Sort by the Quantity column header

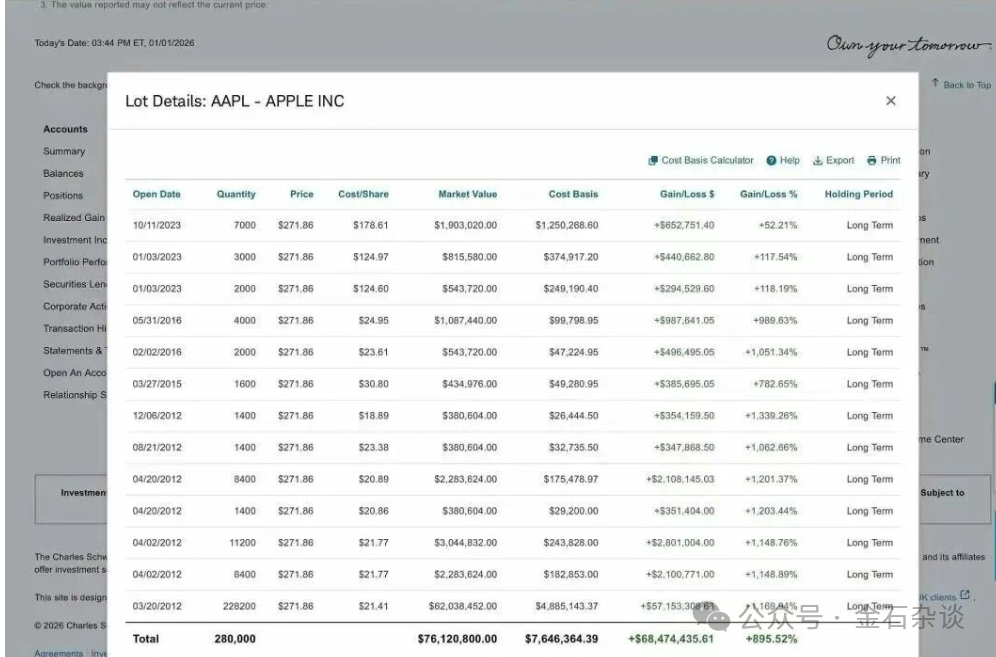[x=236, y=194]
